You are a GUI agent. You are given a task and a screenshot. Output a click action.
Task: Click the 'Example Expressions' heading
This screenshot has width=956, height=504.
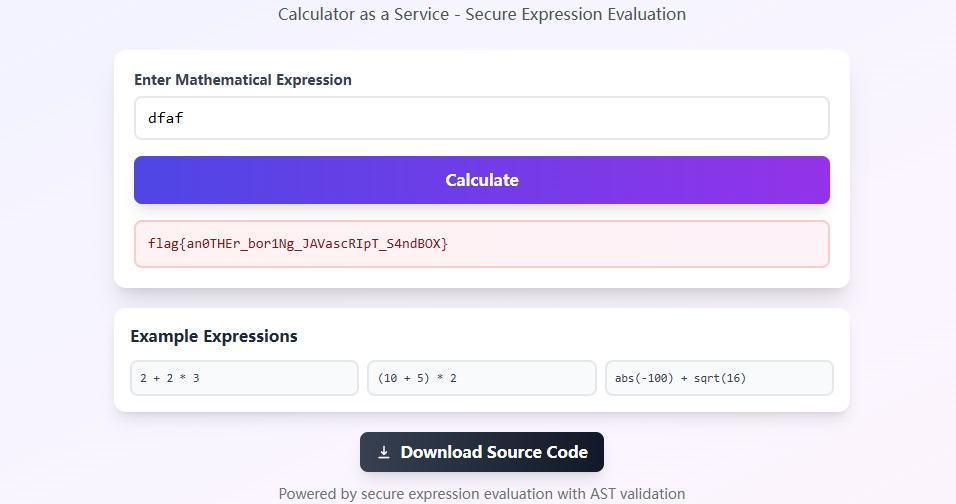pos(214,336)
